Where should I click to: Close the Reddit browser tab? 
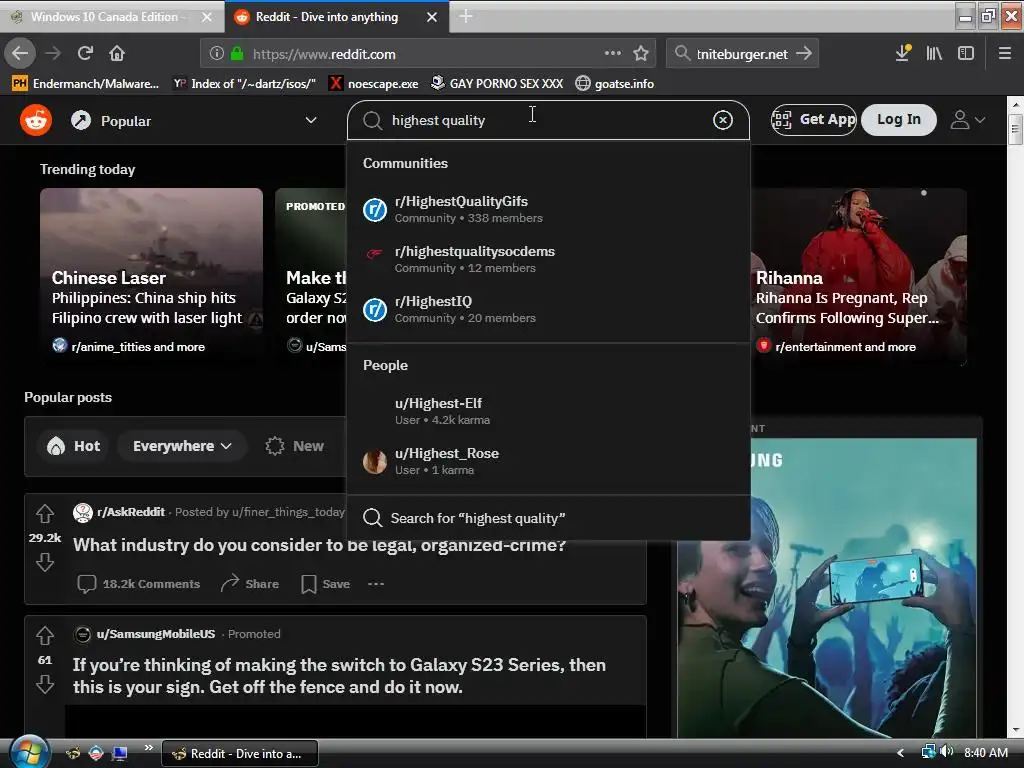click(432, 17)
